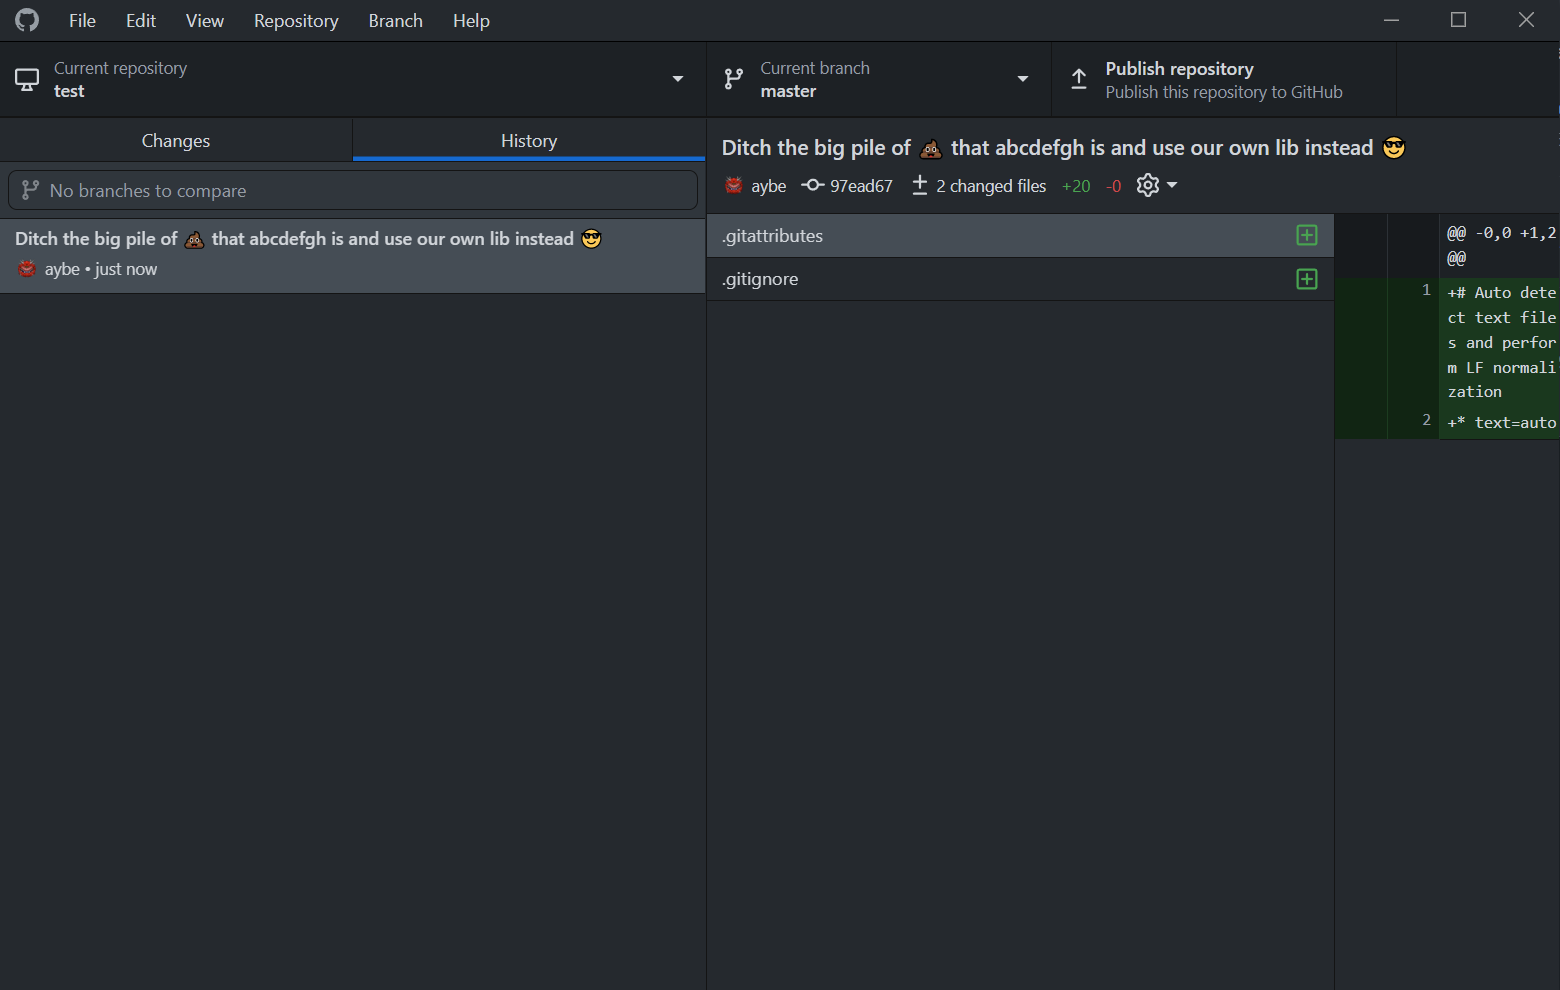Select the Ditch the big pile commit
The image size is (1560, 990).
[353, 255]
